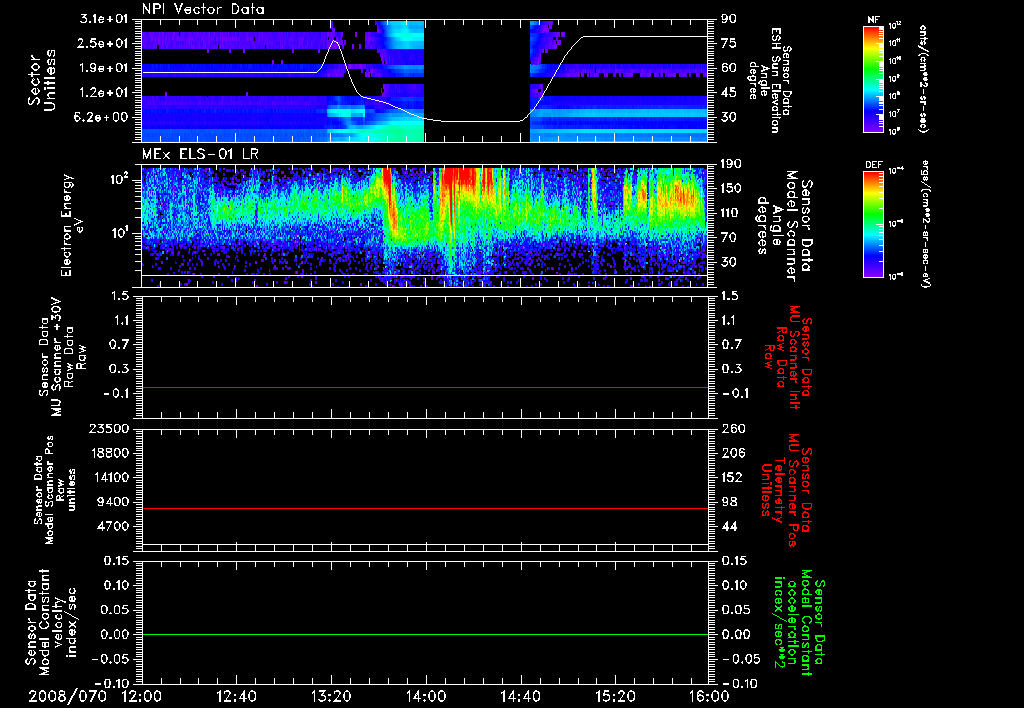
Task: Click the '14100' scanner position tick
Action: pyautogui.click(x=108, y=477)
